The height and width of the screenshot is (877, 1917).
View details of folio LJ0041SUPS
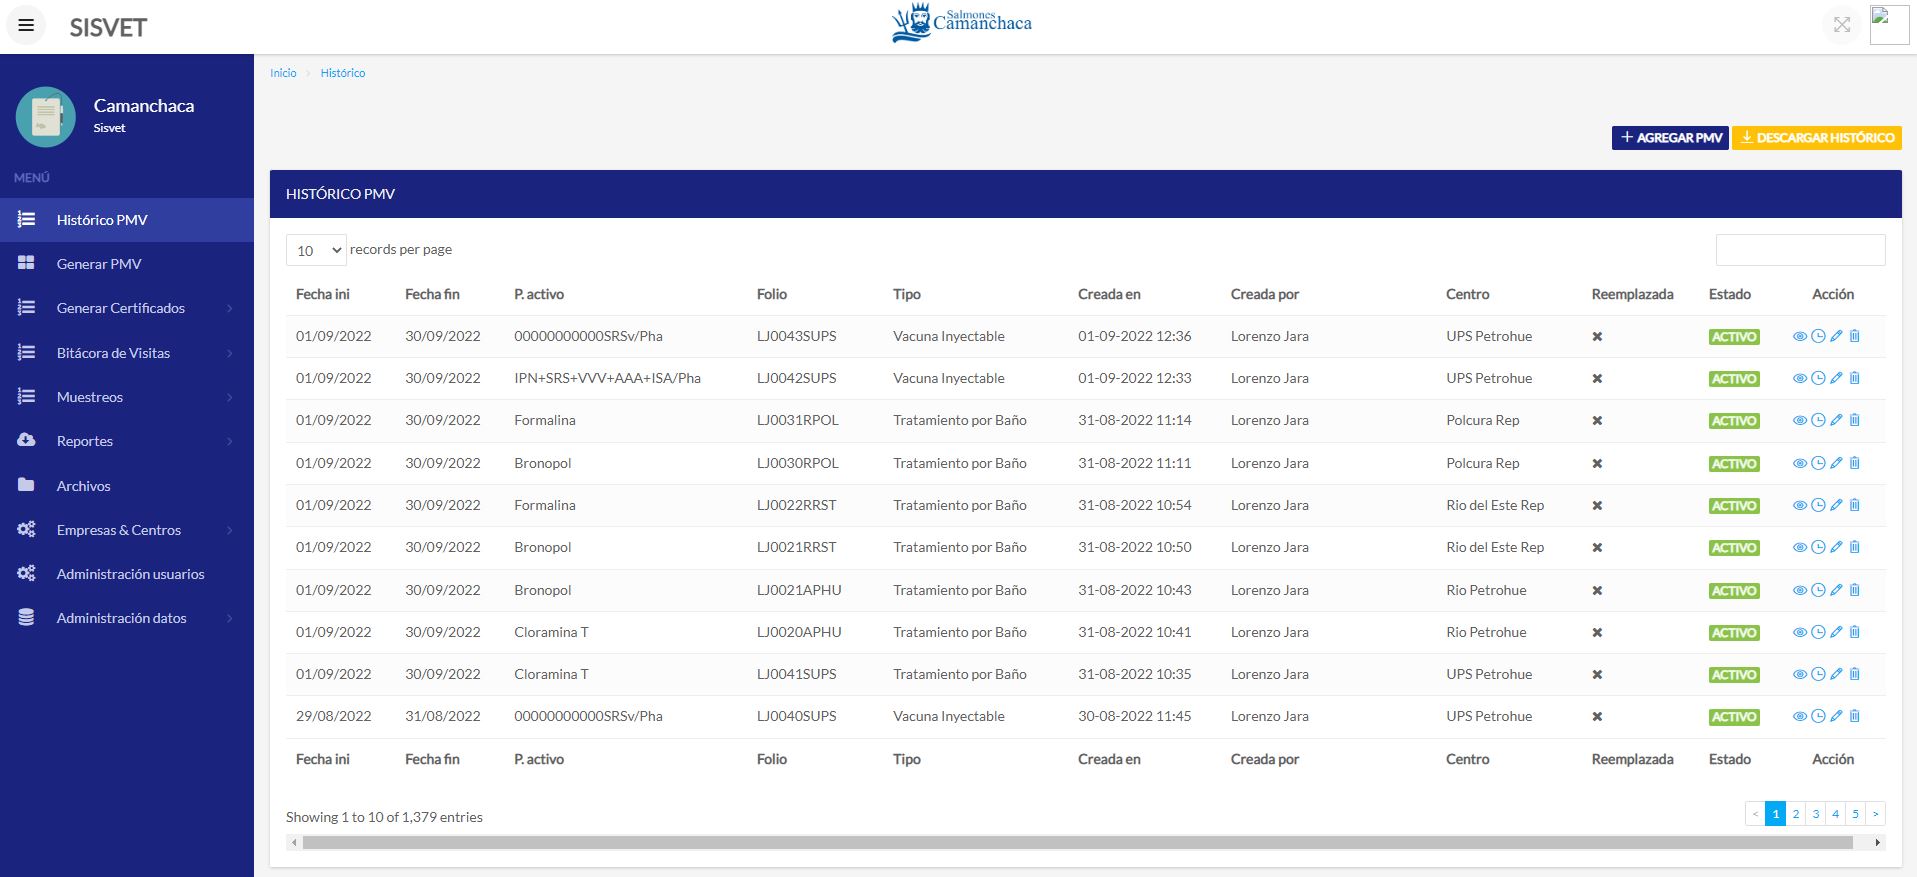(1799, 675)
